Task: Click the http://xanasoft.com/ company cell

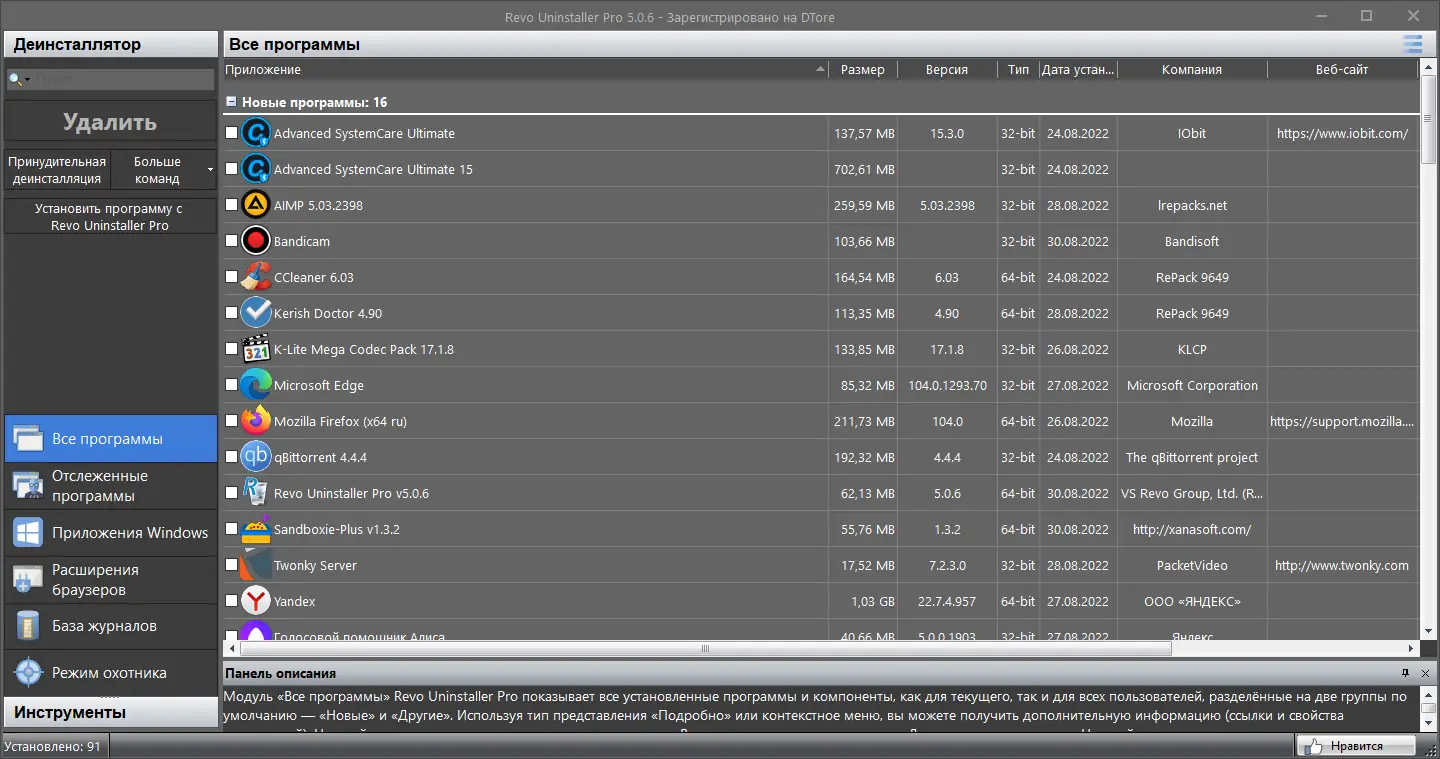Action: [x=1192, y=529]
